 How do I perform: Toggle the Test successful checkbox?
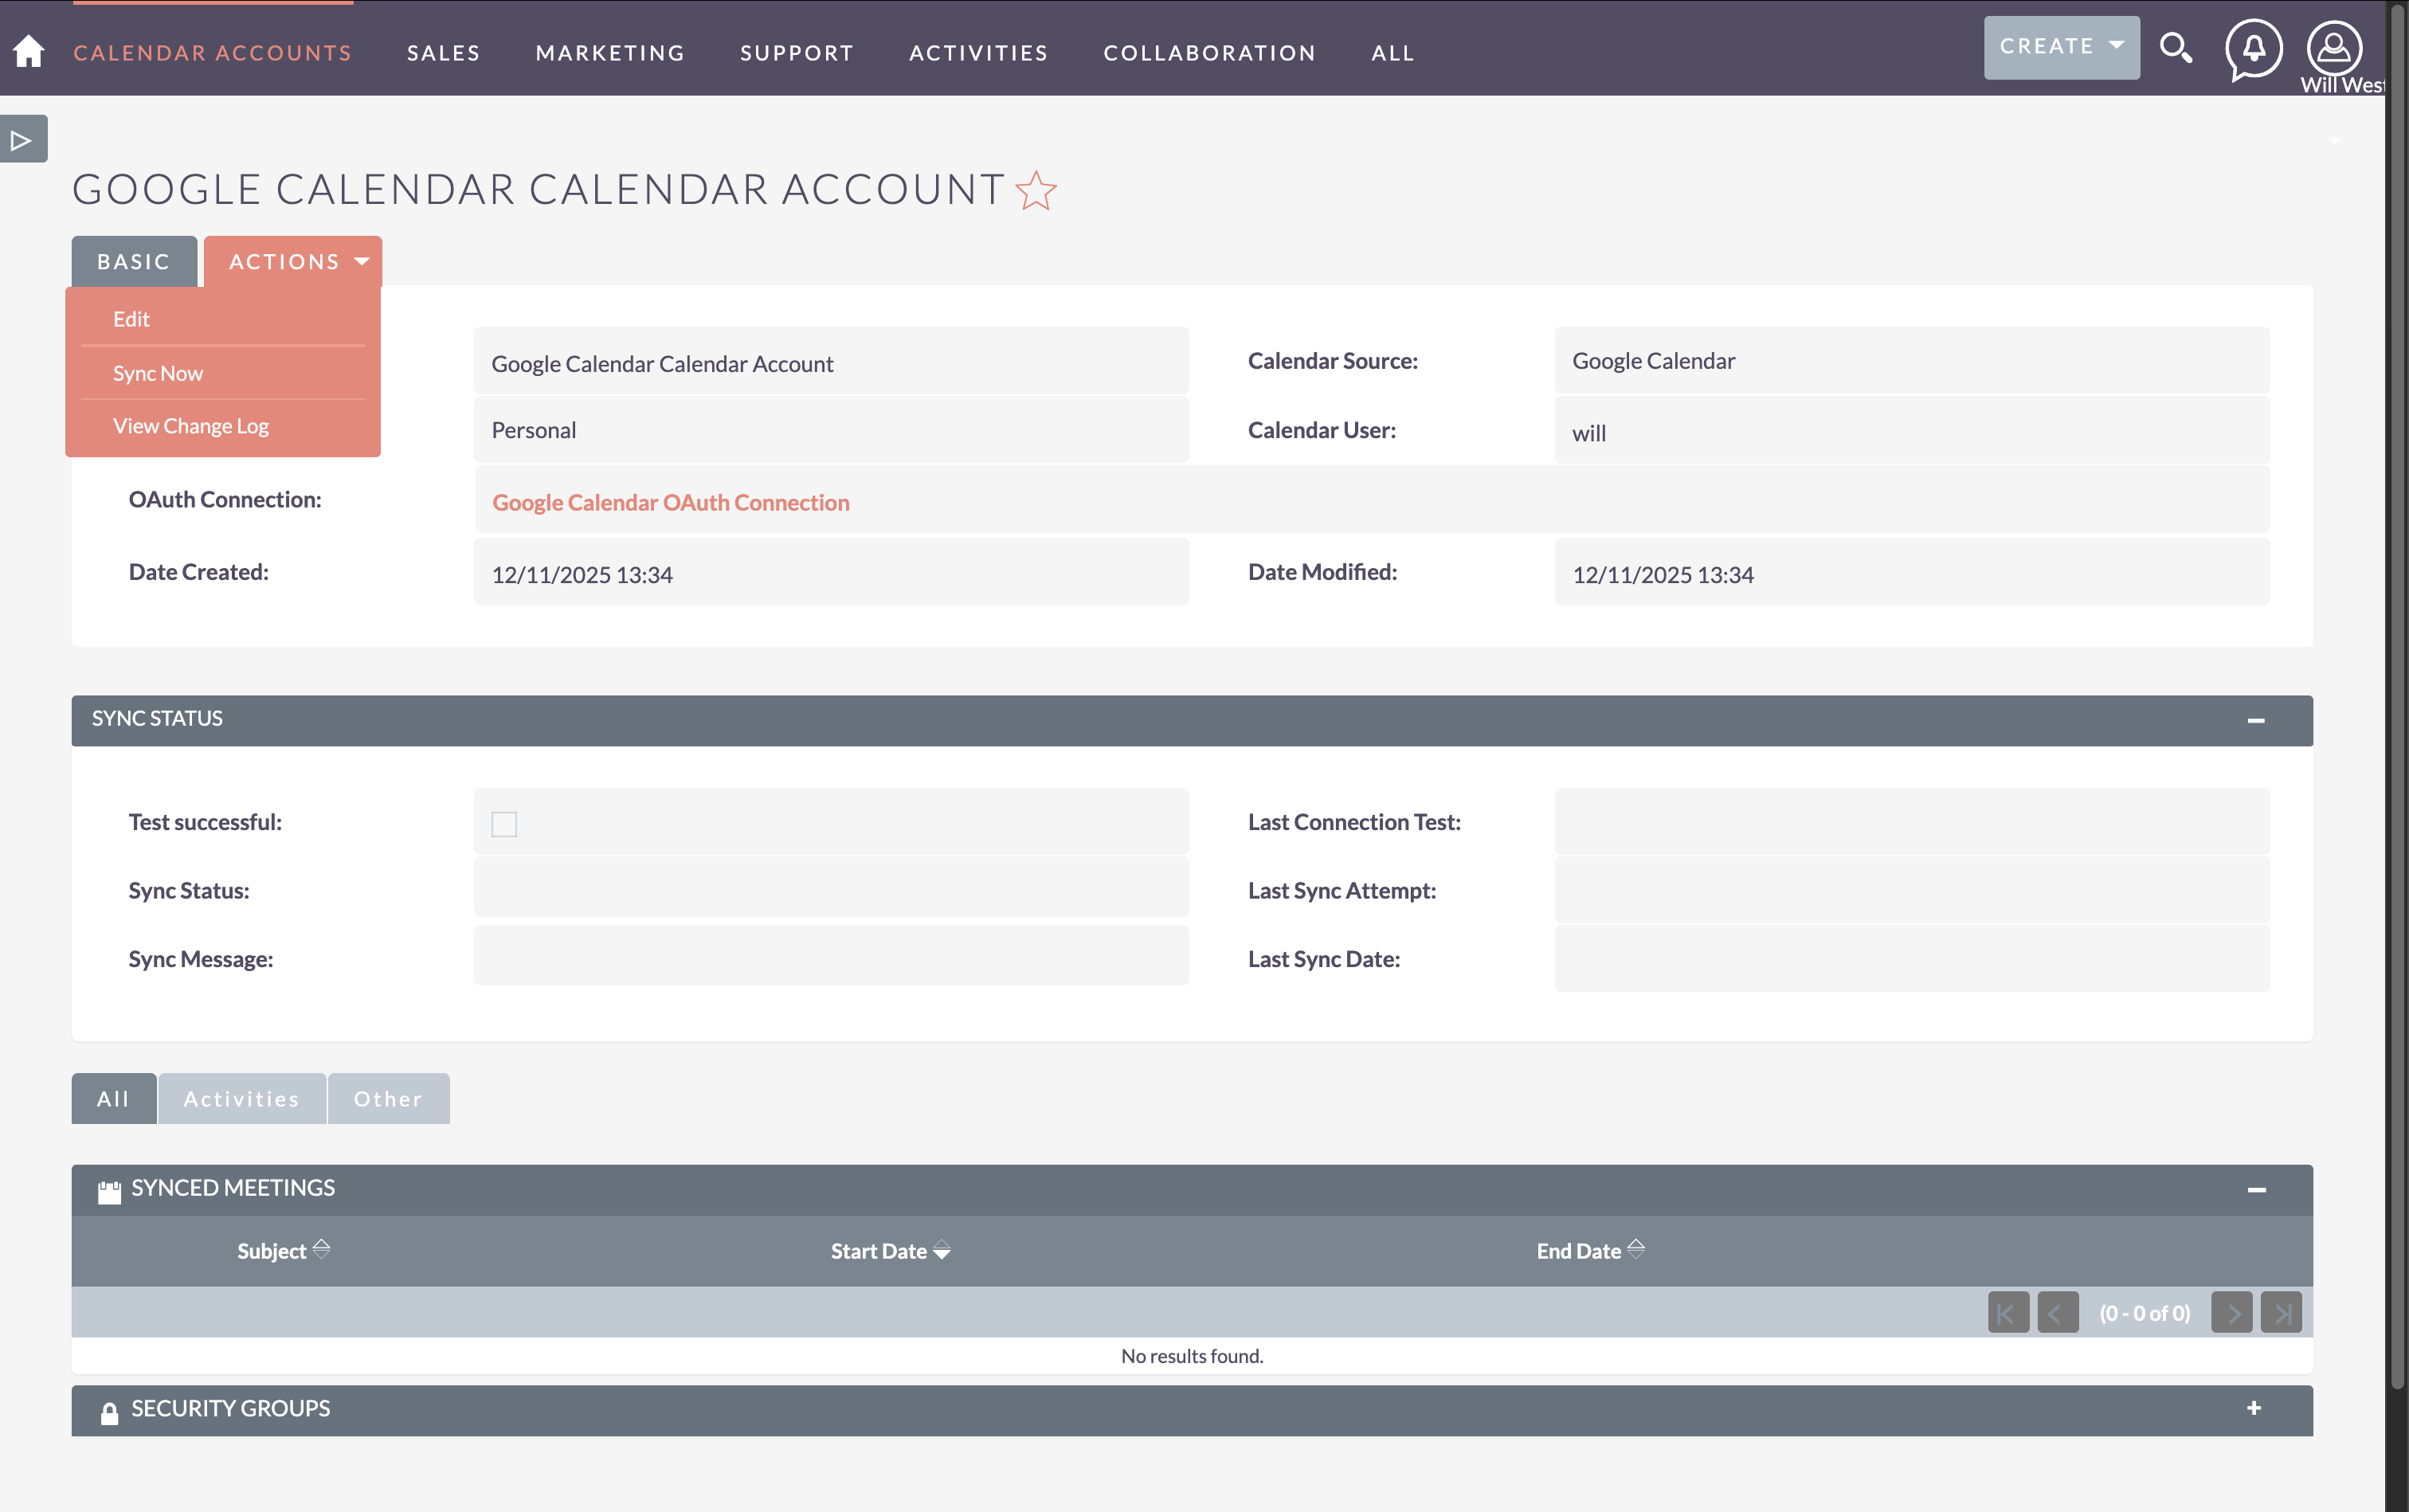(x=504, y=824)
